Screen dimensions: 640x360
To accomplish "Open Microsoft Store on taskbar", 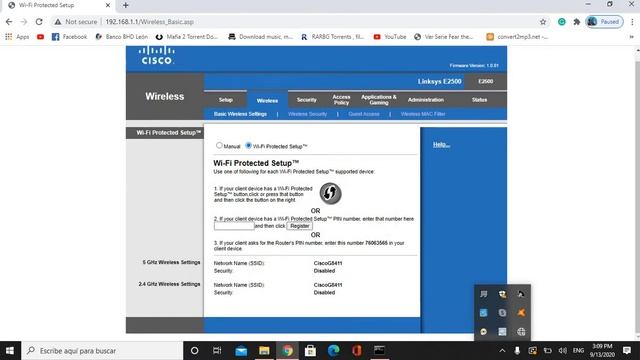I will 310,351.
